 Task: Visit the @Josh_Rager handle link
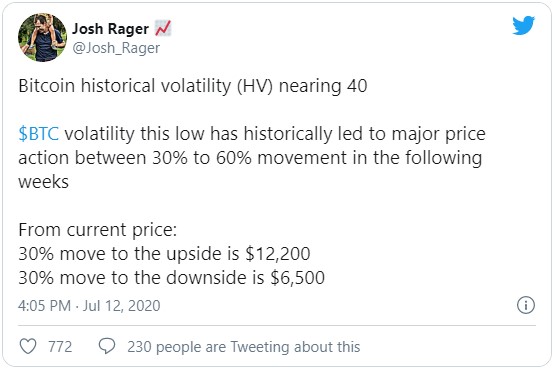click(x=116, y=48)
